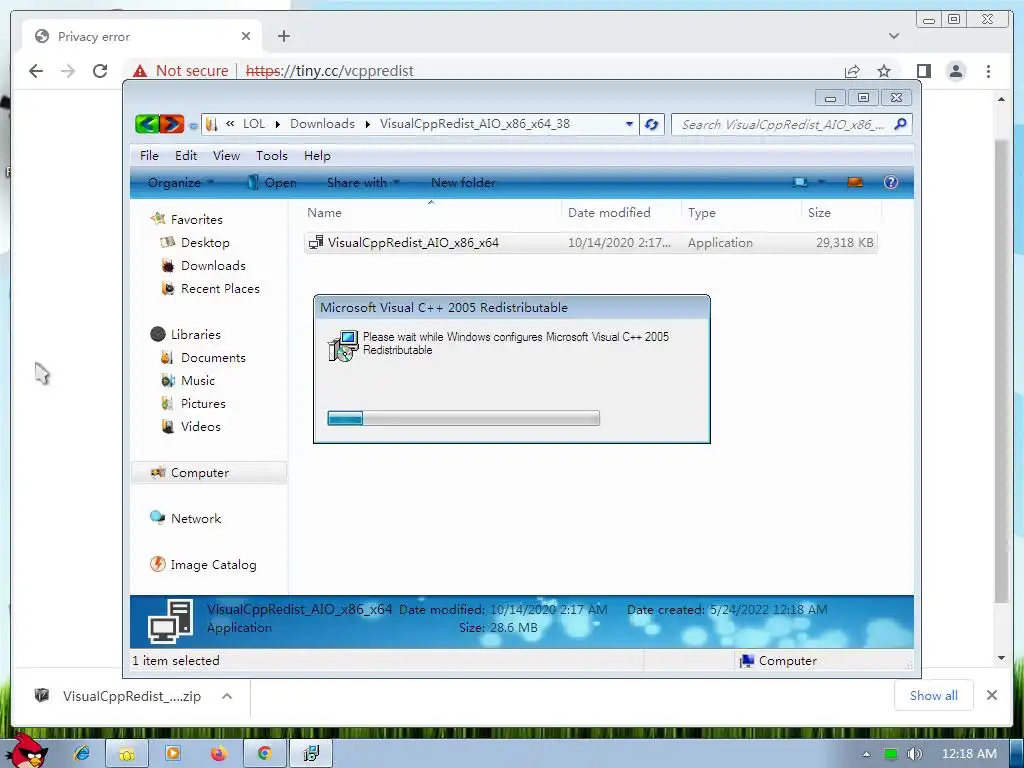The image size is (1024, 768).
Task: Bookmark this page with the star
Action: coord(884,71)
